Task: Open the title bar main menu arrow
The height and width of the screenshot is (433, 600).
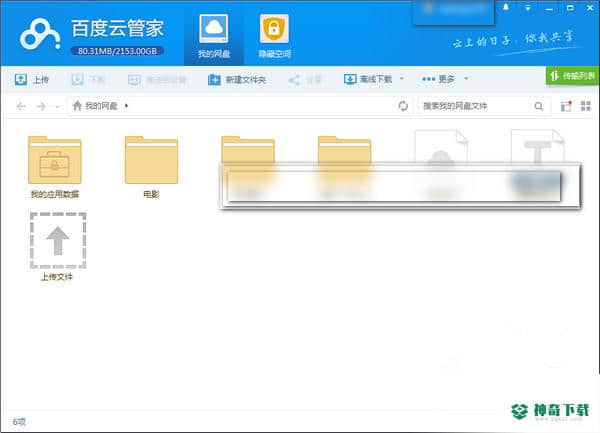Action: click(x=528, y=8)
